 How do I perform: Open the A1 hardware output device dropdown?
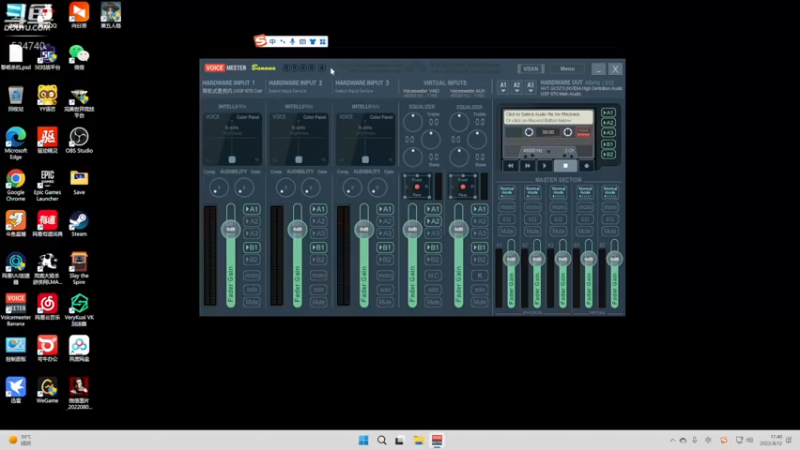coord(503,87)
